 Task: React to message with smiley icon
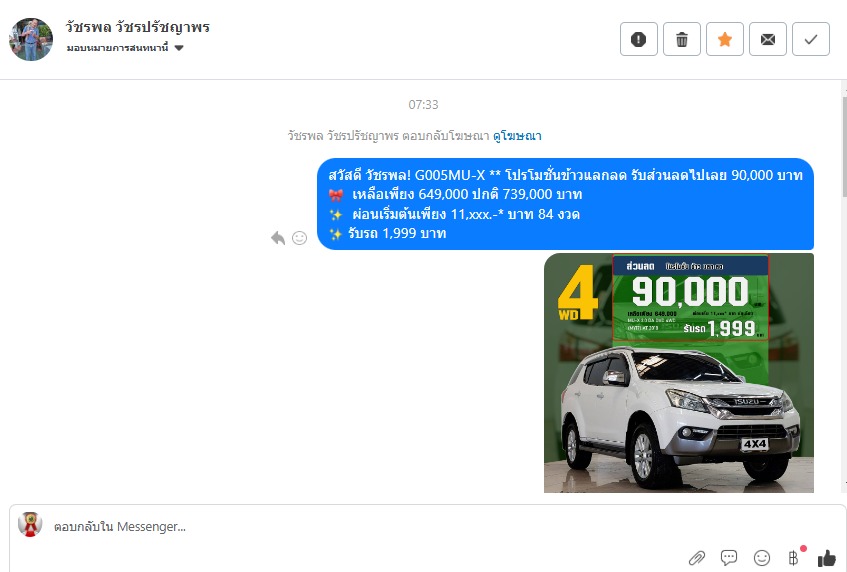pos(299,238)
